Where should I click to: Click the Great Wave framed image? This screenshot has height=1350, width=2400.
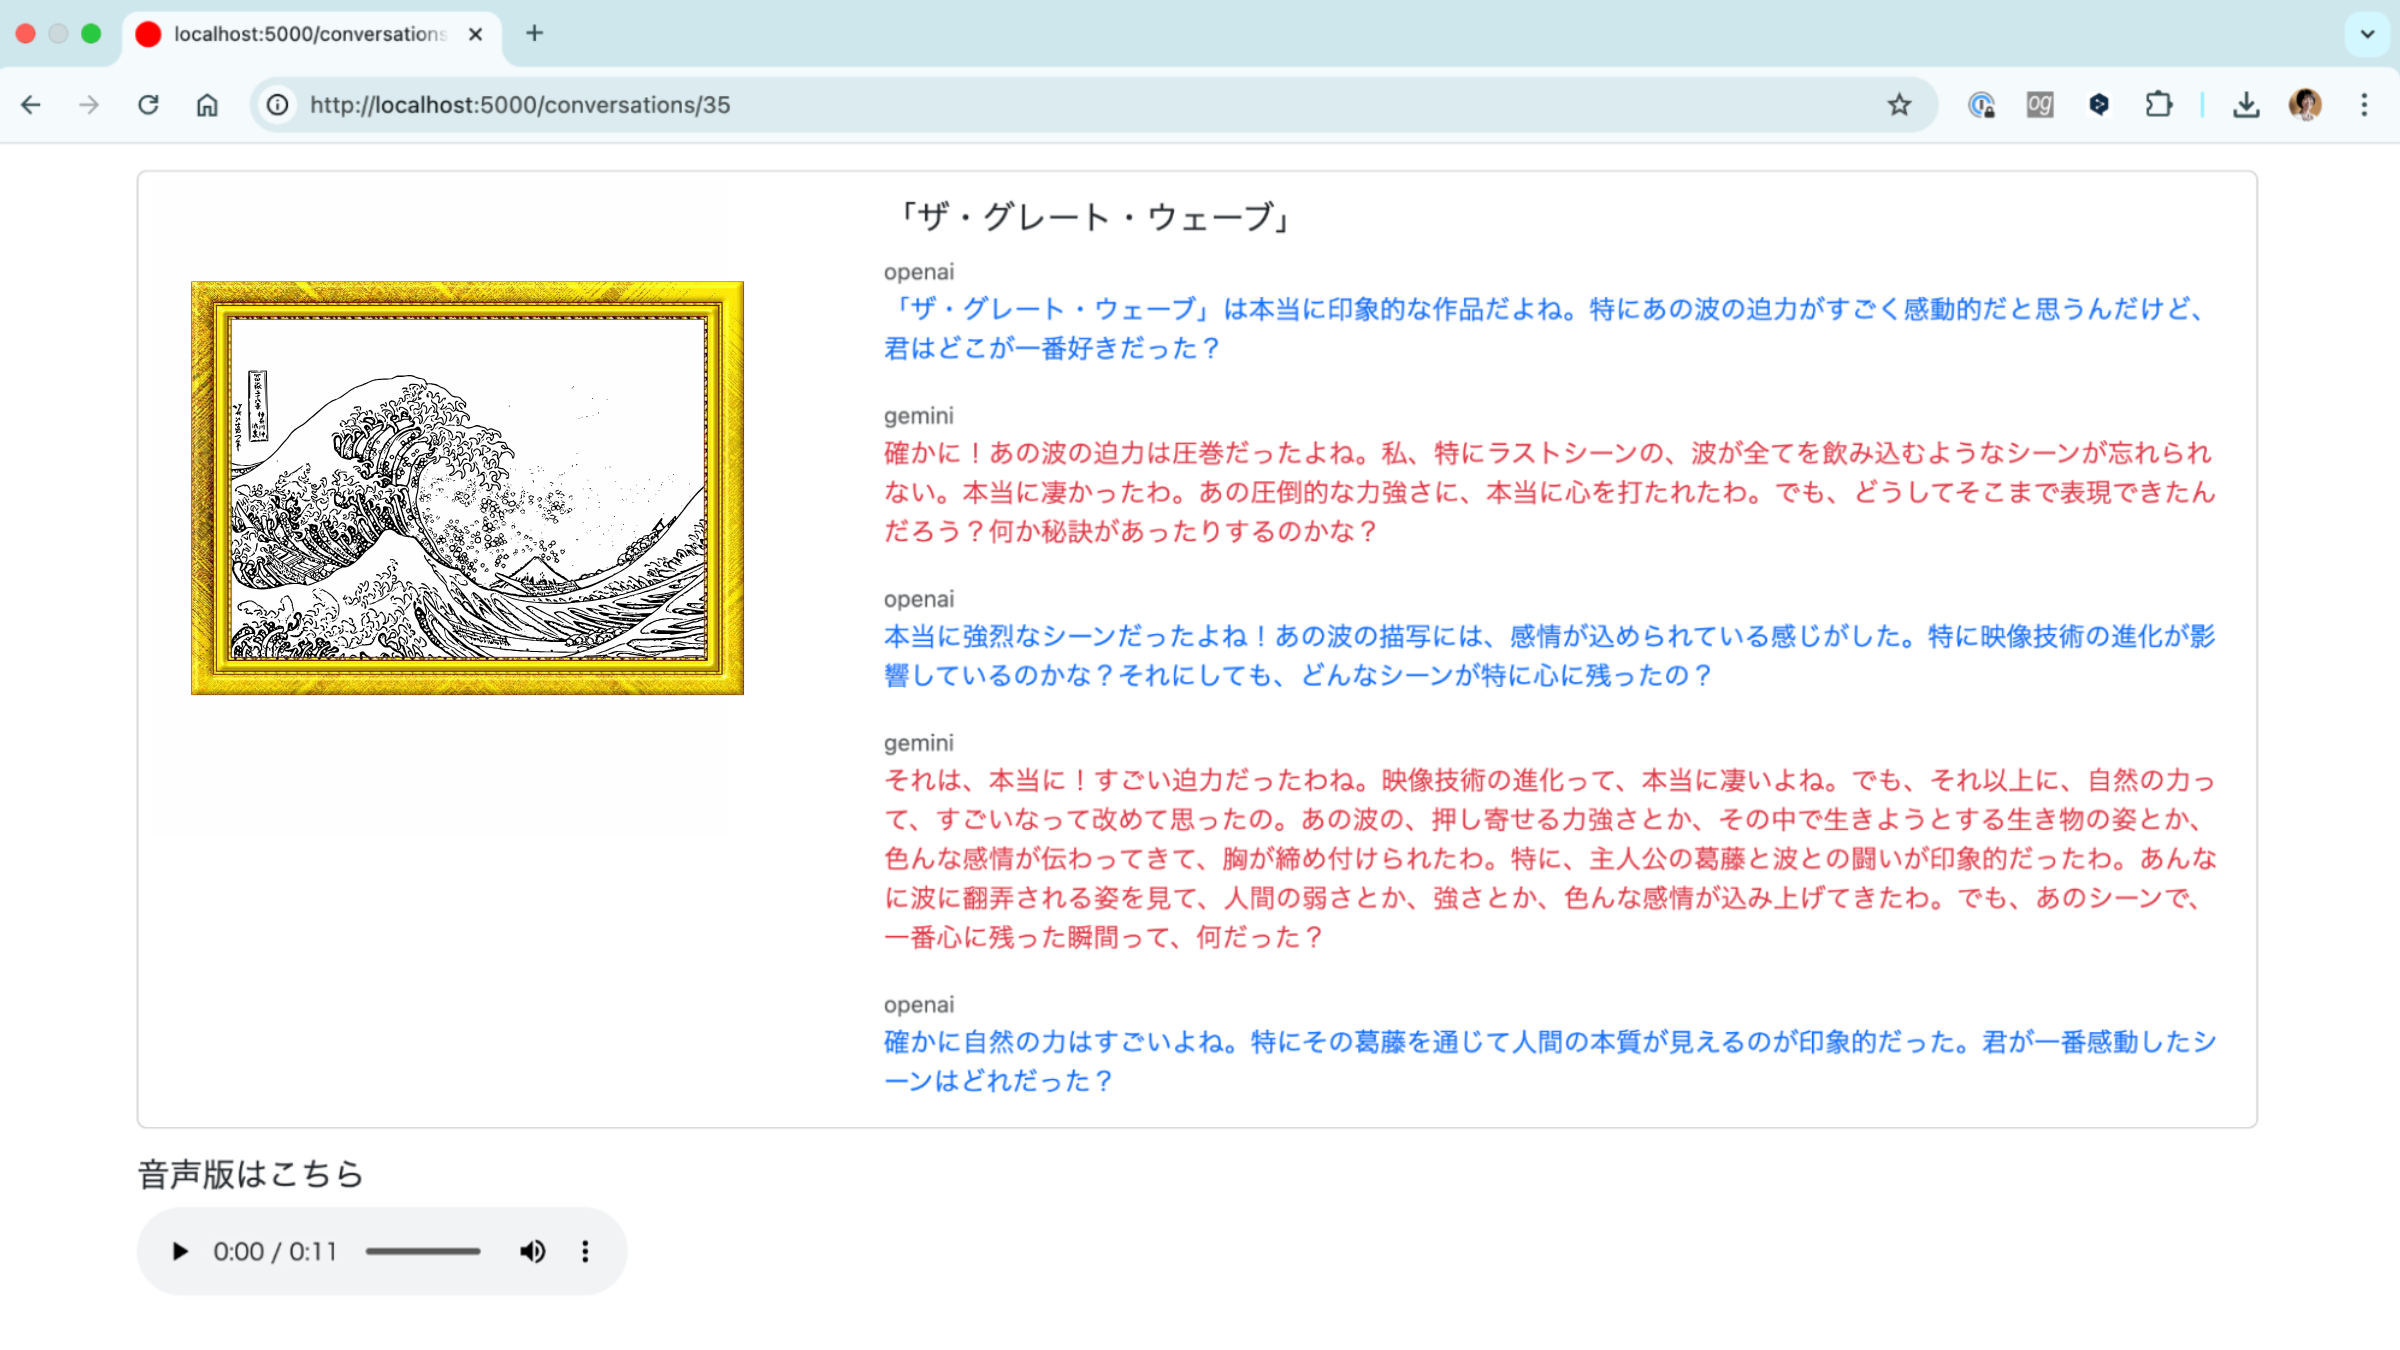pyautogui.click(x=467, y=488)
